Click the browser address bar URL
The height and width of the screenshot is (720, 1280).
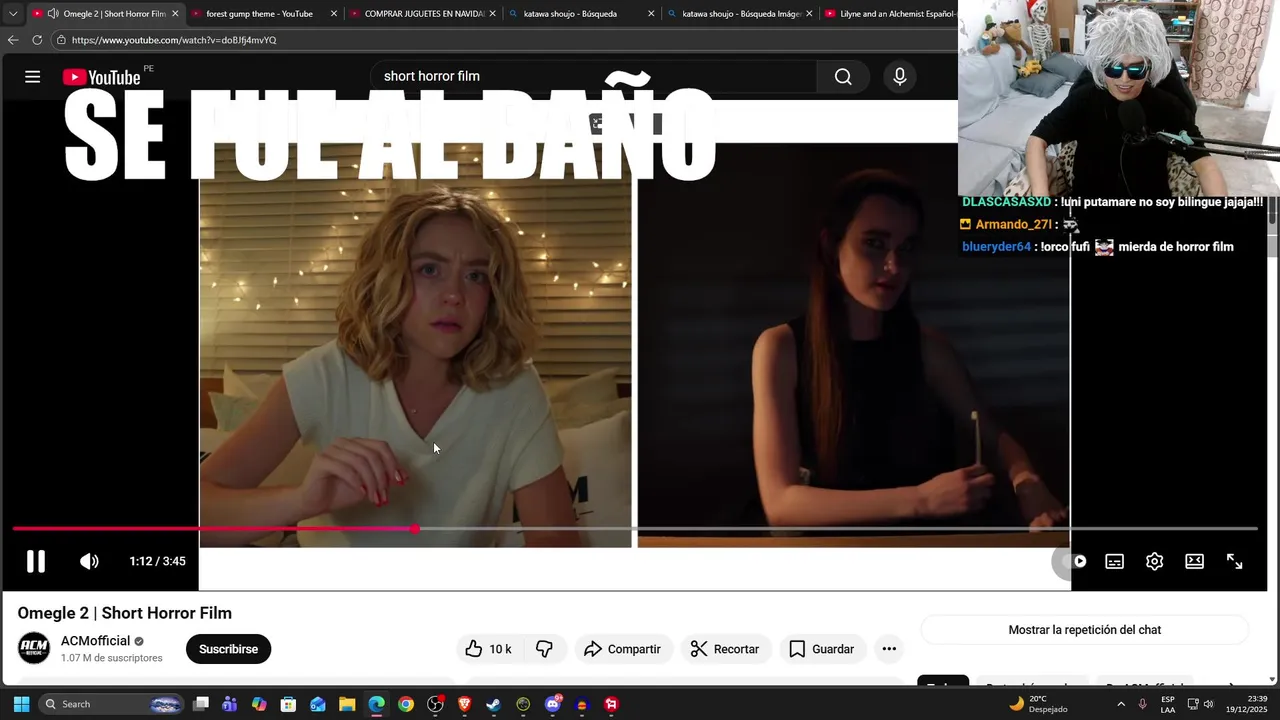(174, 40)
